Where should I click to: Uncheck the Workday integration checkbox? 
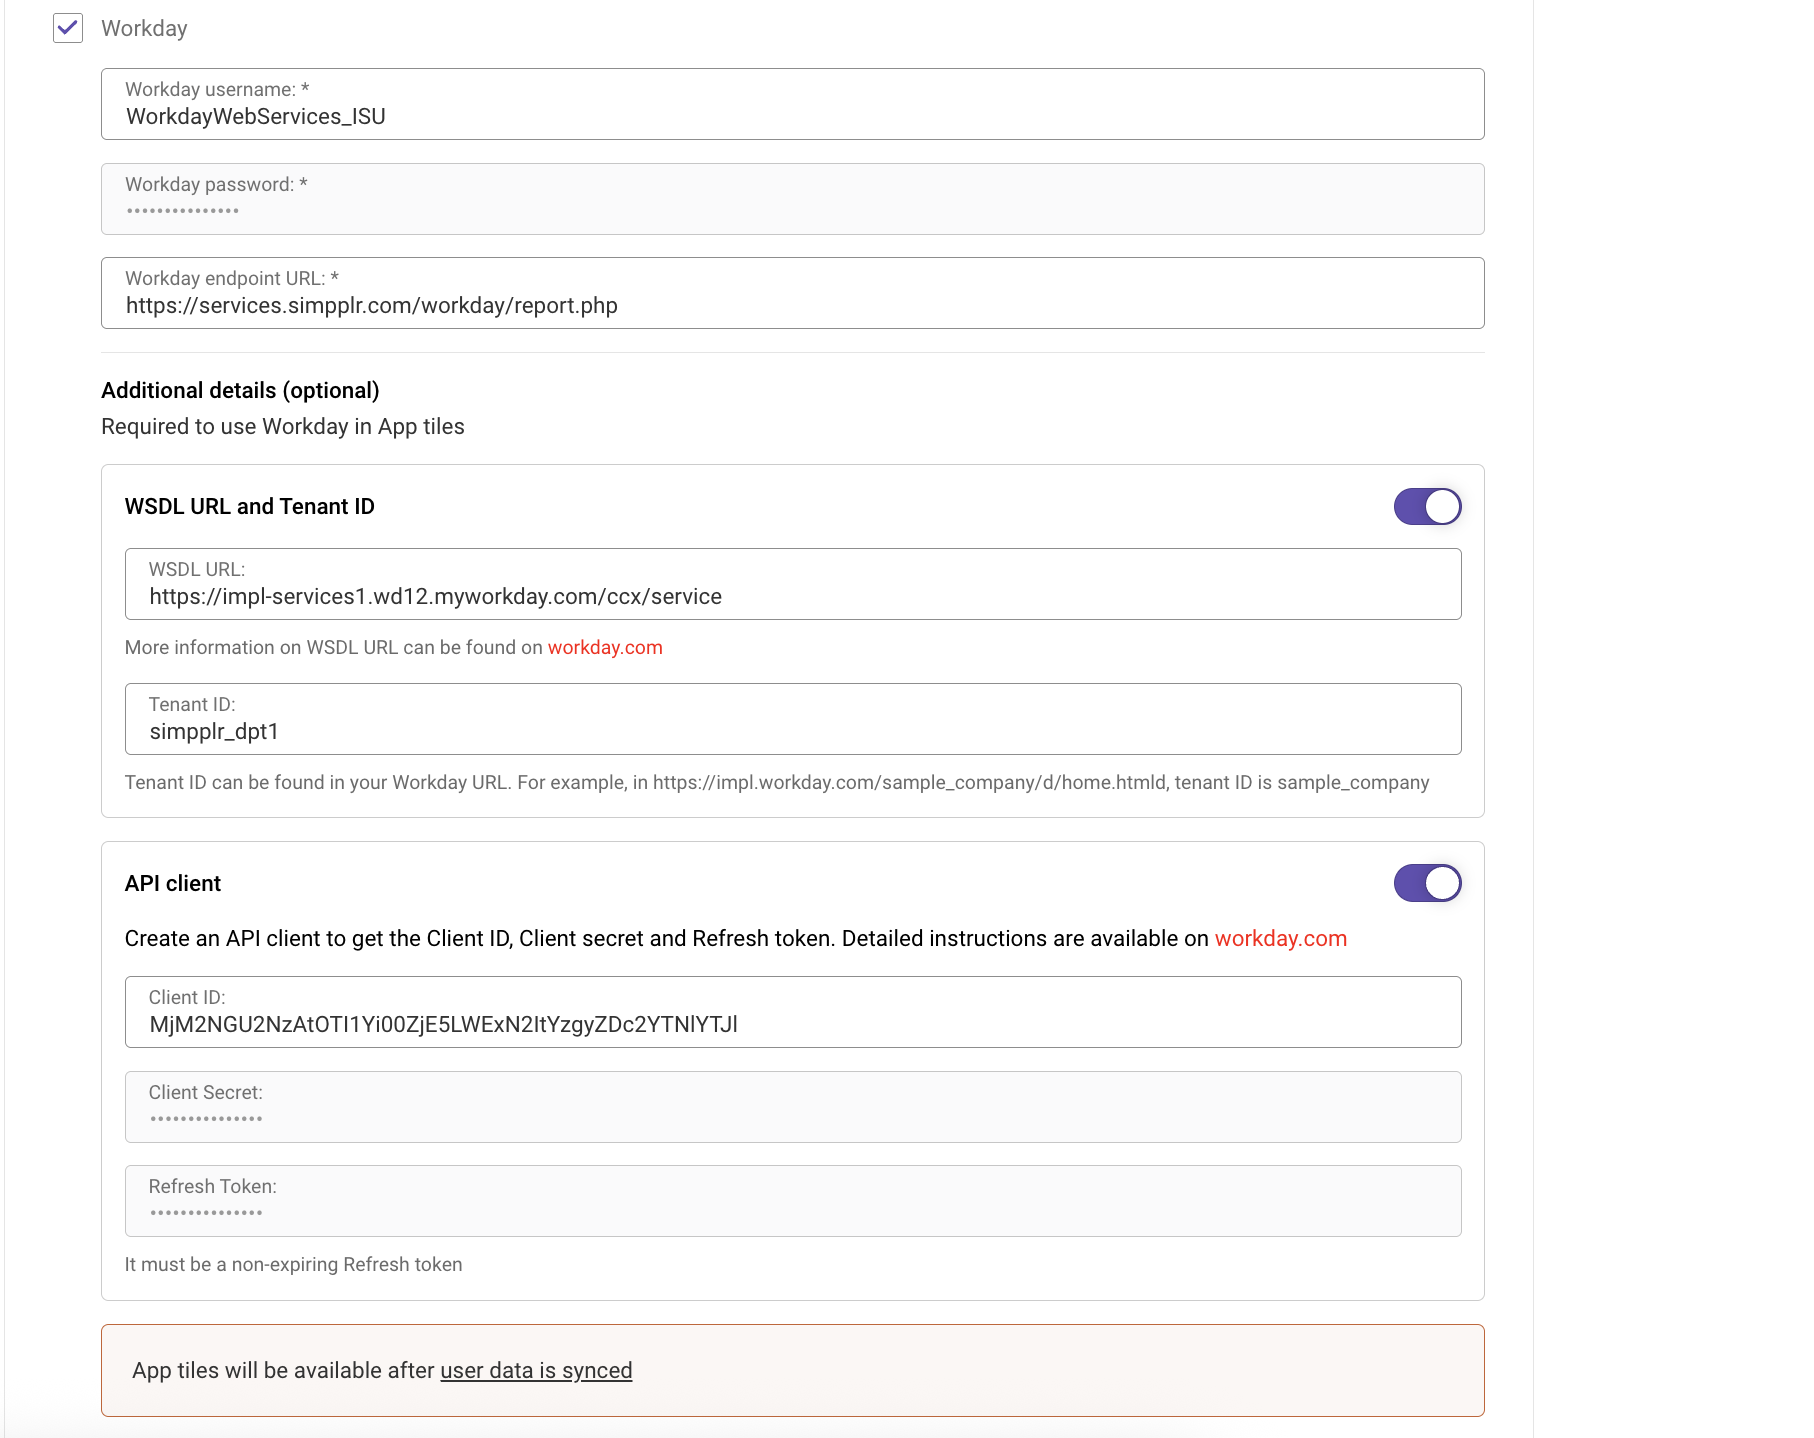click(67, 29)
